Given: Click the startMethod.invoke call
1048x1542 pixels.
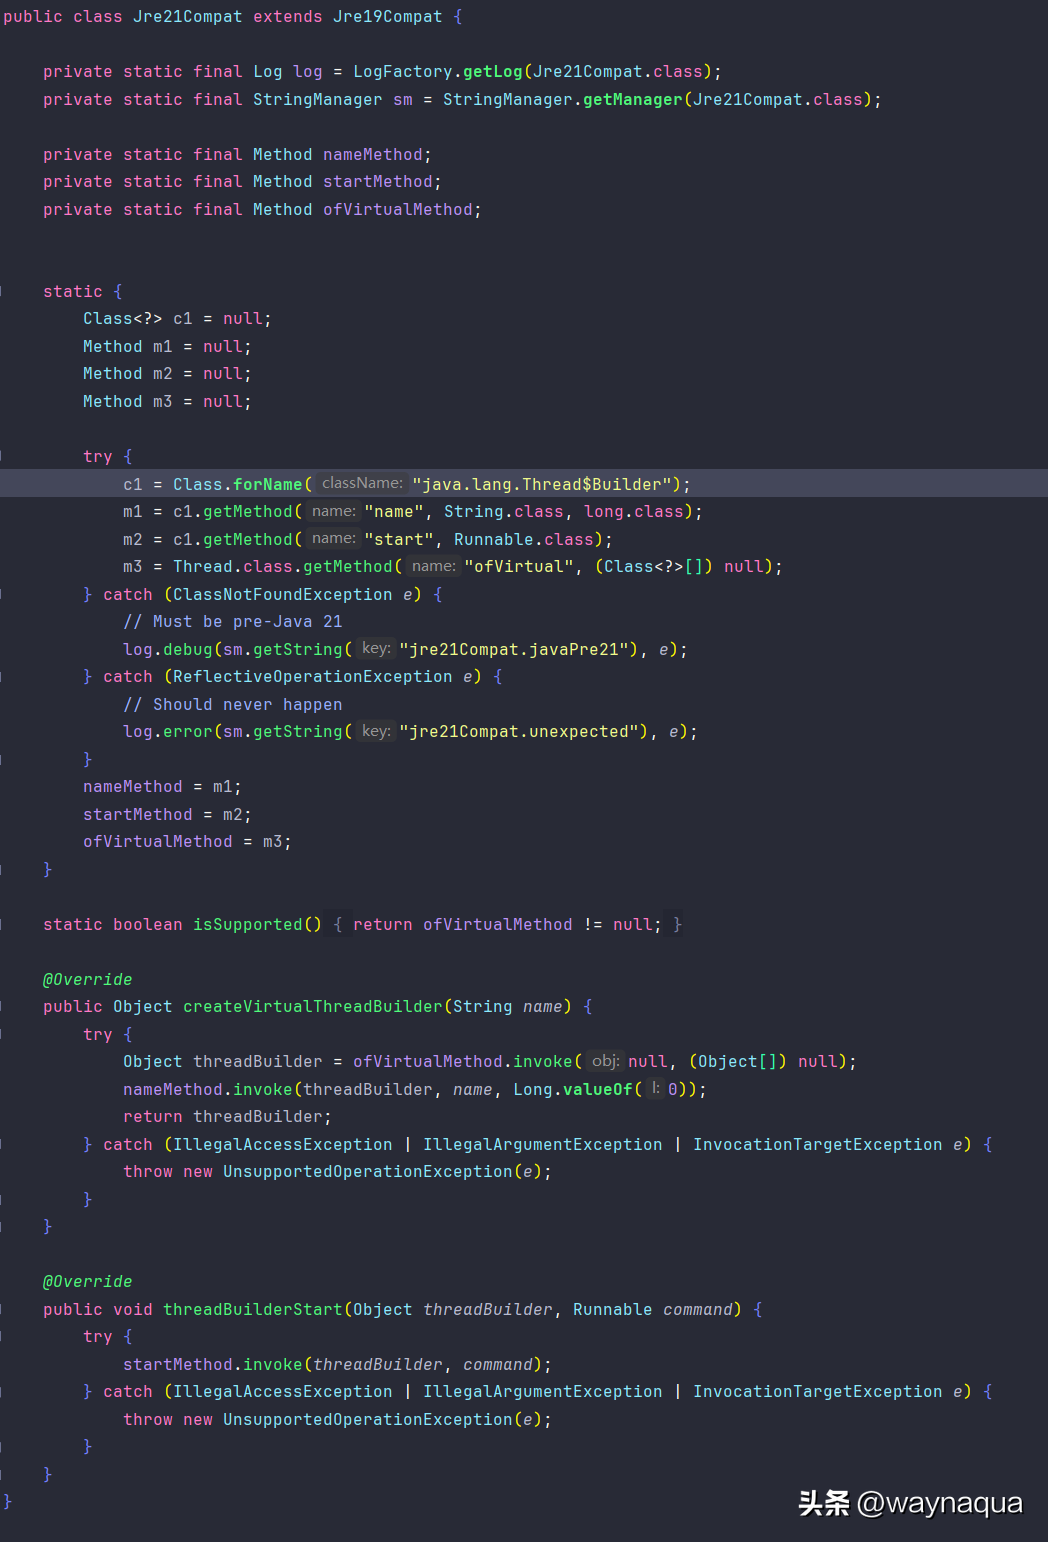Looking at the screenshot, I should [x=213, y=1365].
